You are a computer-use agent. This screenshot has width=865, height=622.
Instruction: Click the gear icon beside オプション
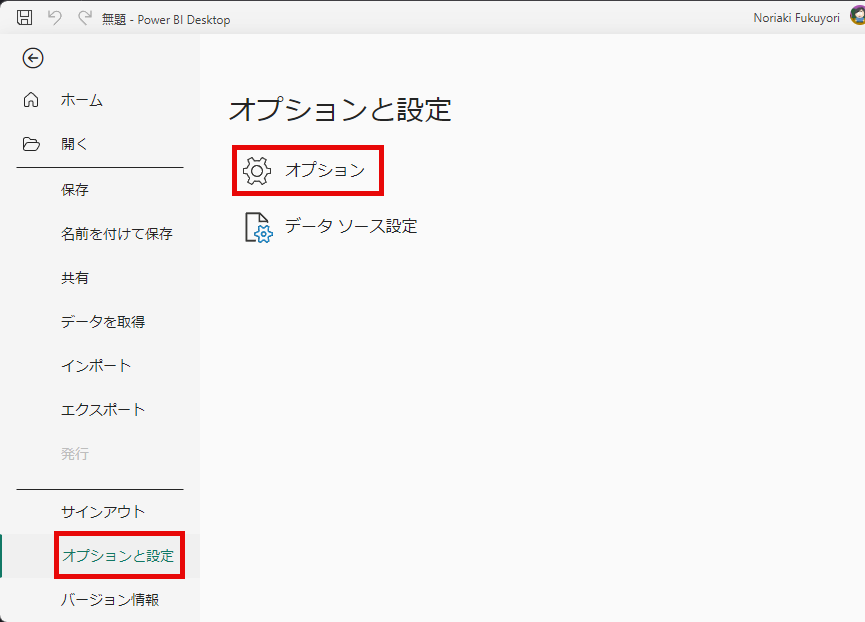[257, 170]
